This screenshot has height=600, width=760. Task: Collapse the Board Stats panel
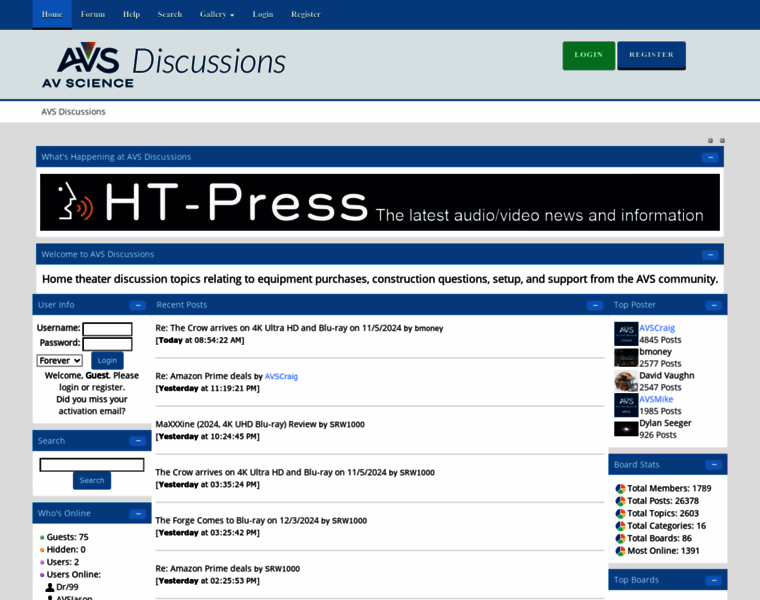[713, 465]
